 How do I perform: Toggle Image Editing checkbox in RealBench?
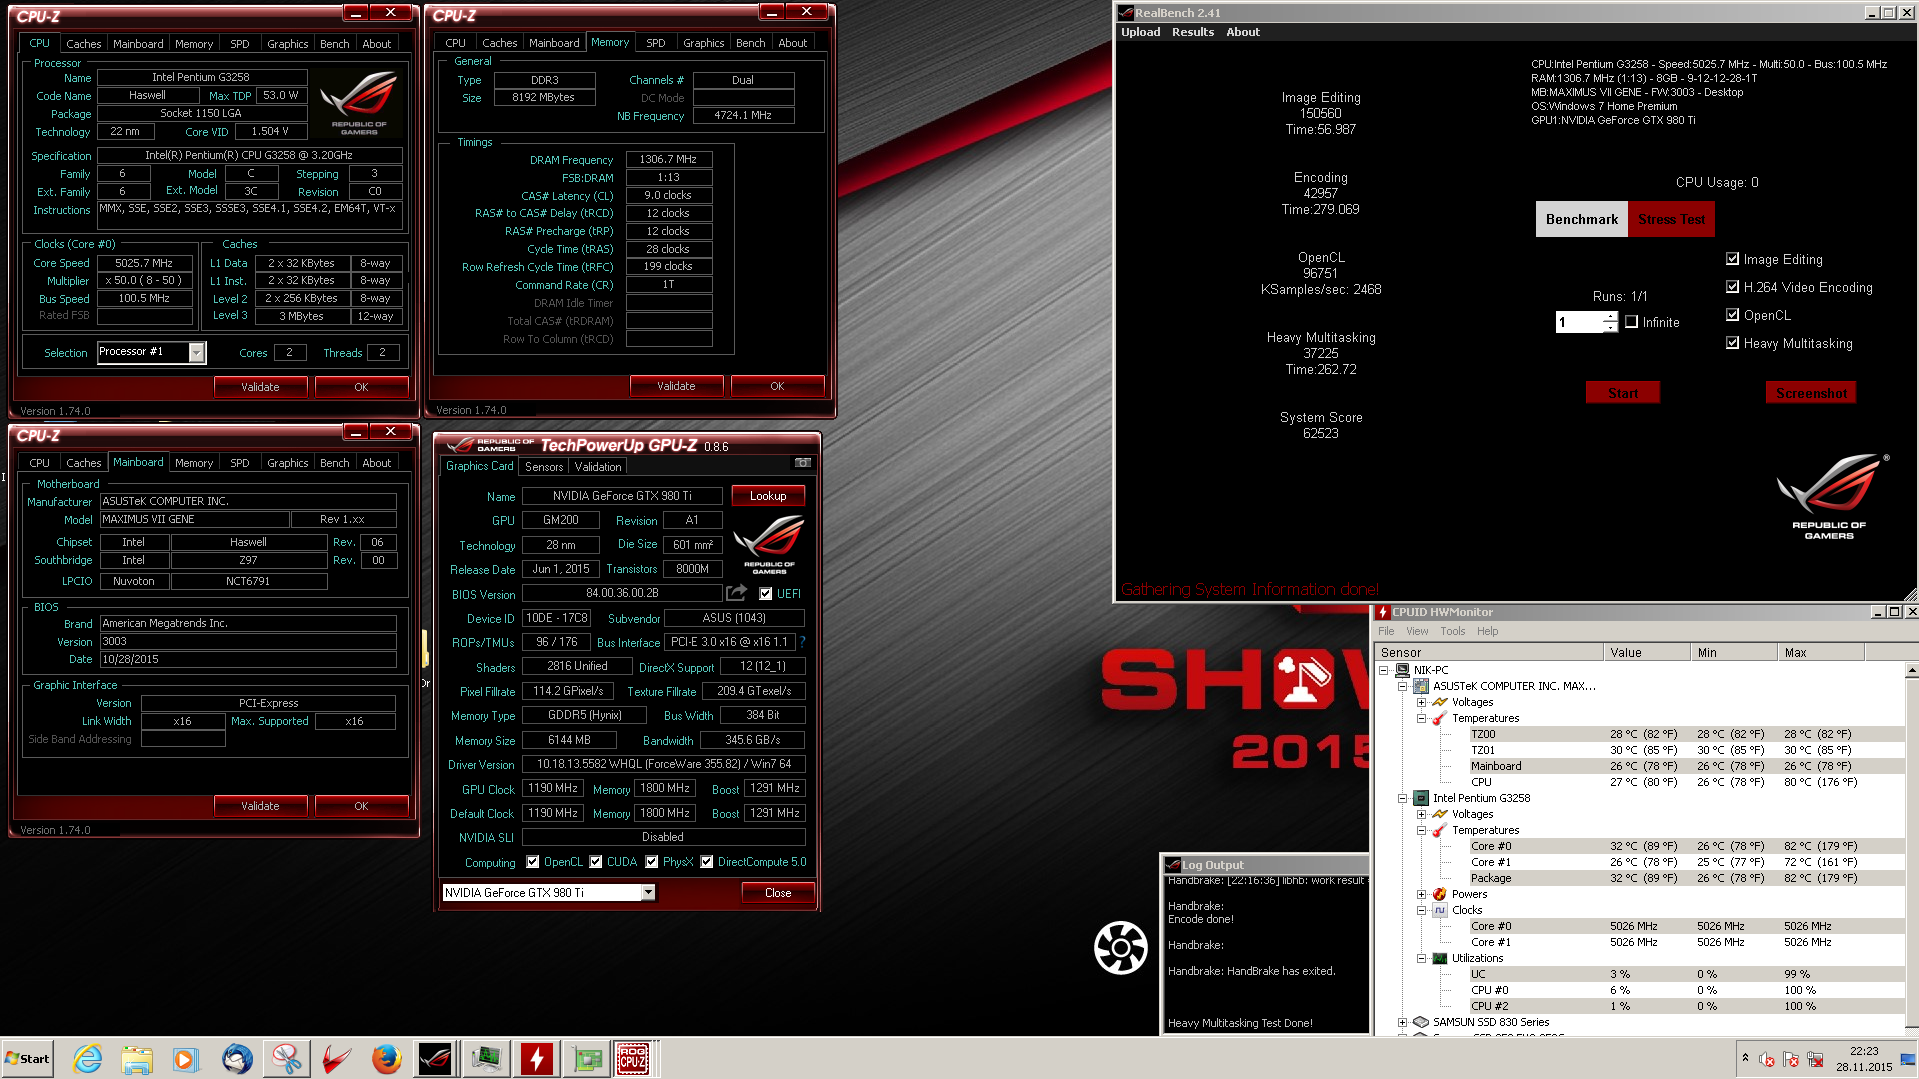pyautogui.click(x=1732, y=259)
